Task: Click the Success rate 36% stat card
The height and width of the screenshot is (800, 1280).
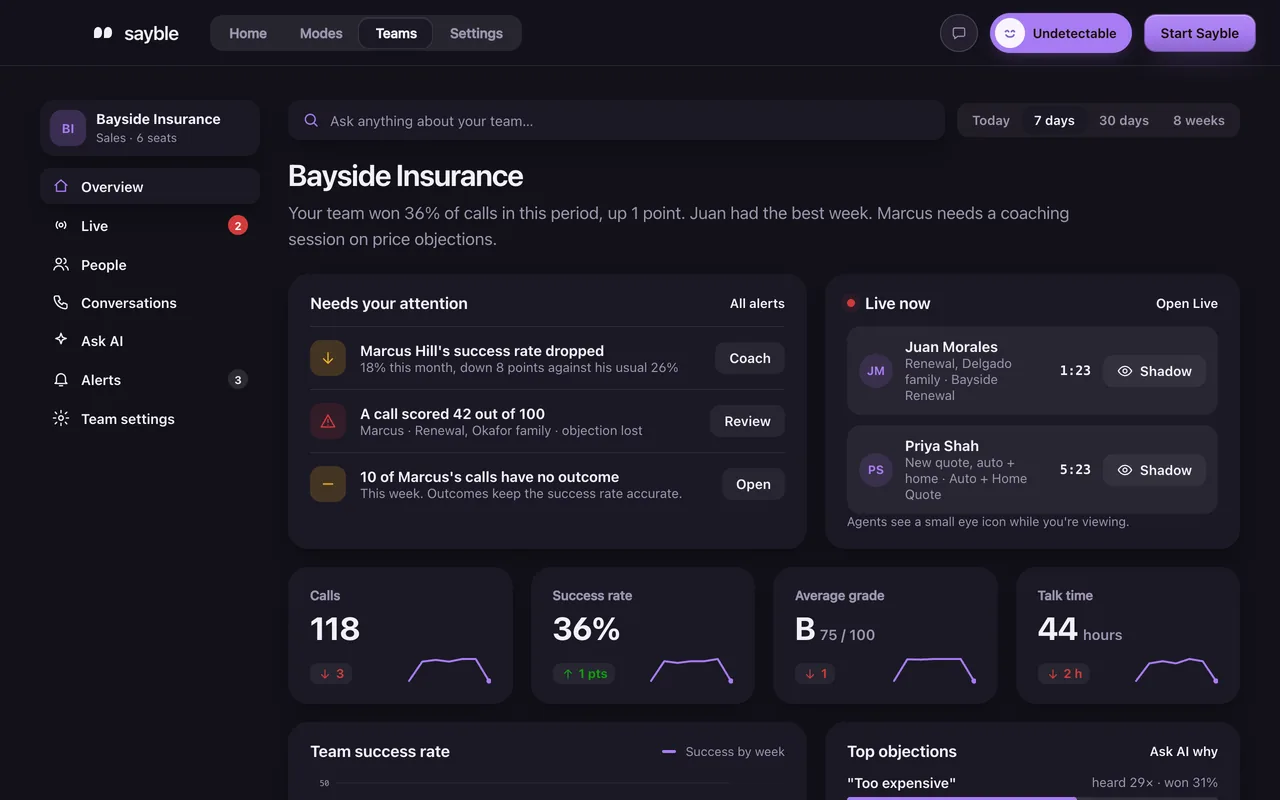Action: pyautogui.click(x=643, y=636)
